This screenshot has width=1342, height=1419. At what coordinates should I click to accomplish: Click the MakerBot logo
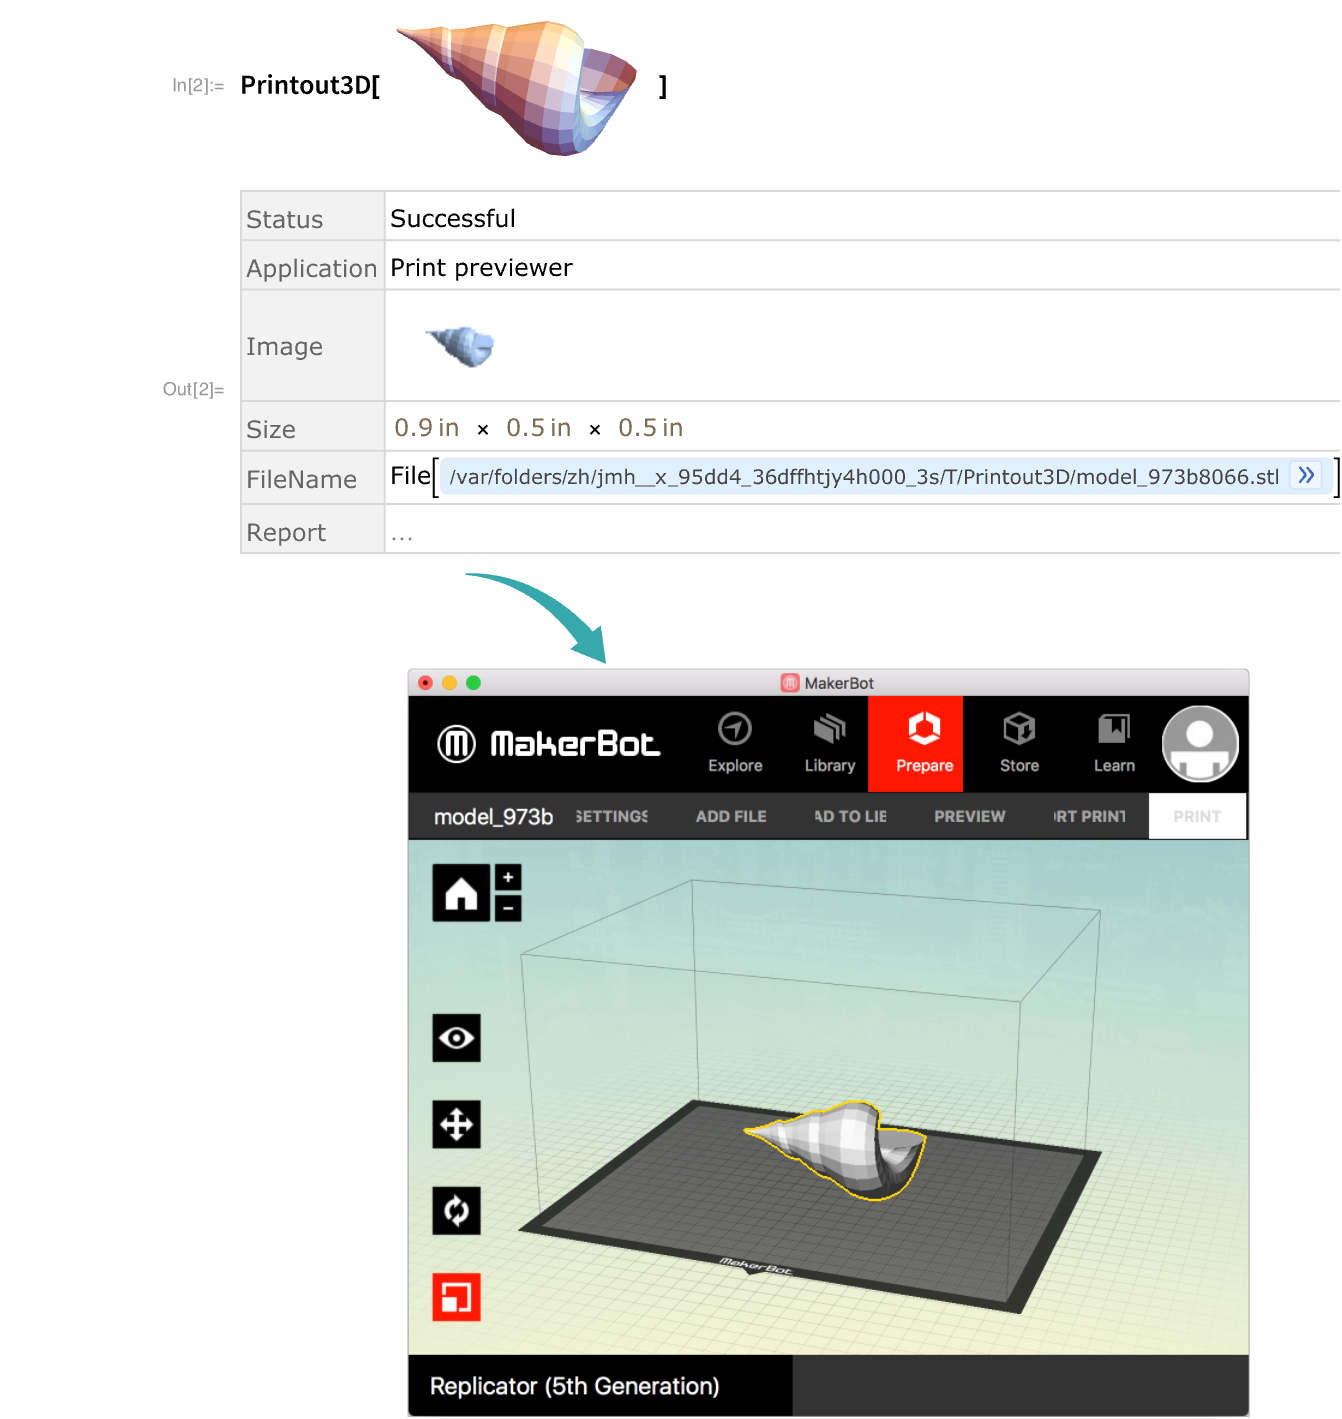click(x=548, y=744)
